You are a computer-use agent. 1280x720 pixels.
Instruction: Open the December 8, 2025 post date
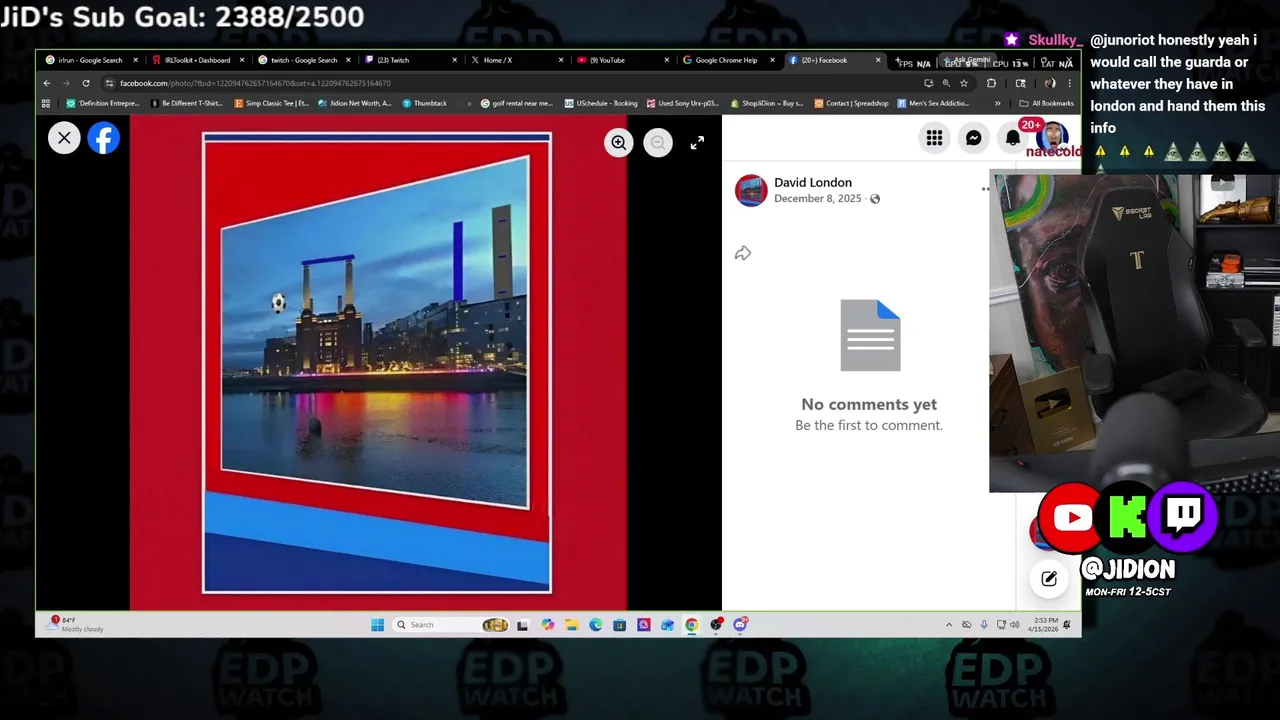click(x=817, y=198)
